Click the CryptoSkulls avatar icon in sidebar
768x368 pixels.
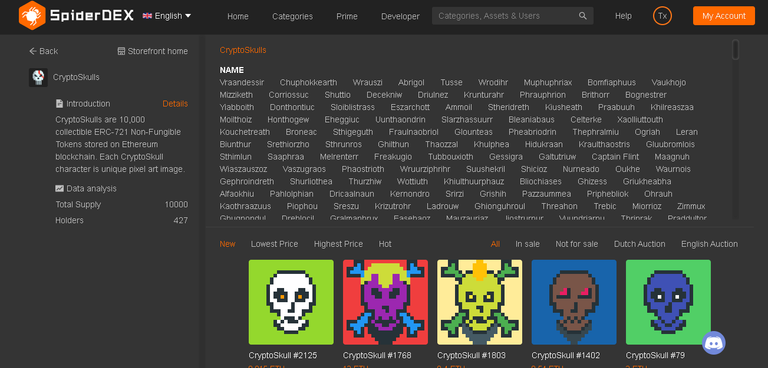tap(38, 77)
